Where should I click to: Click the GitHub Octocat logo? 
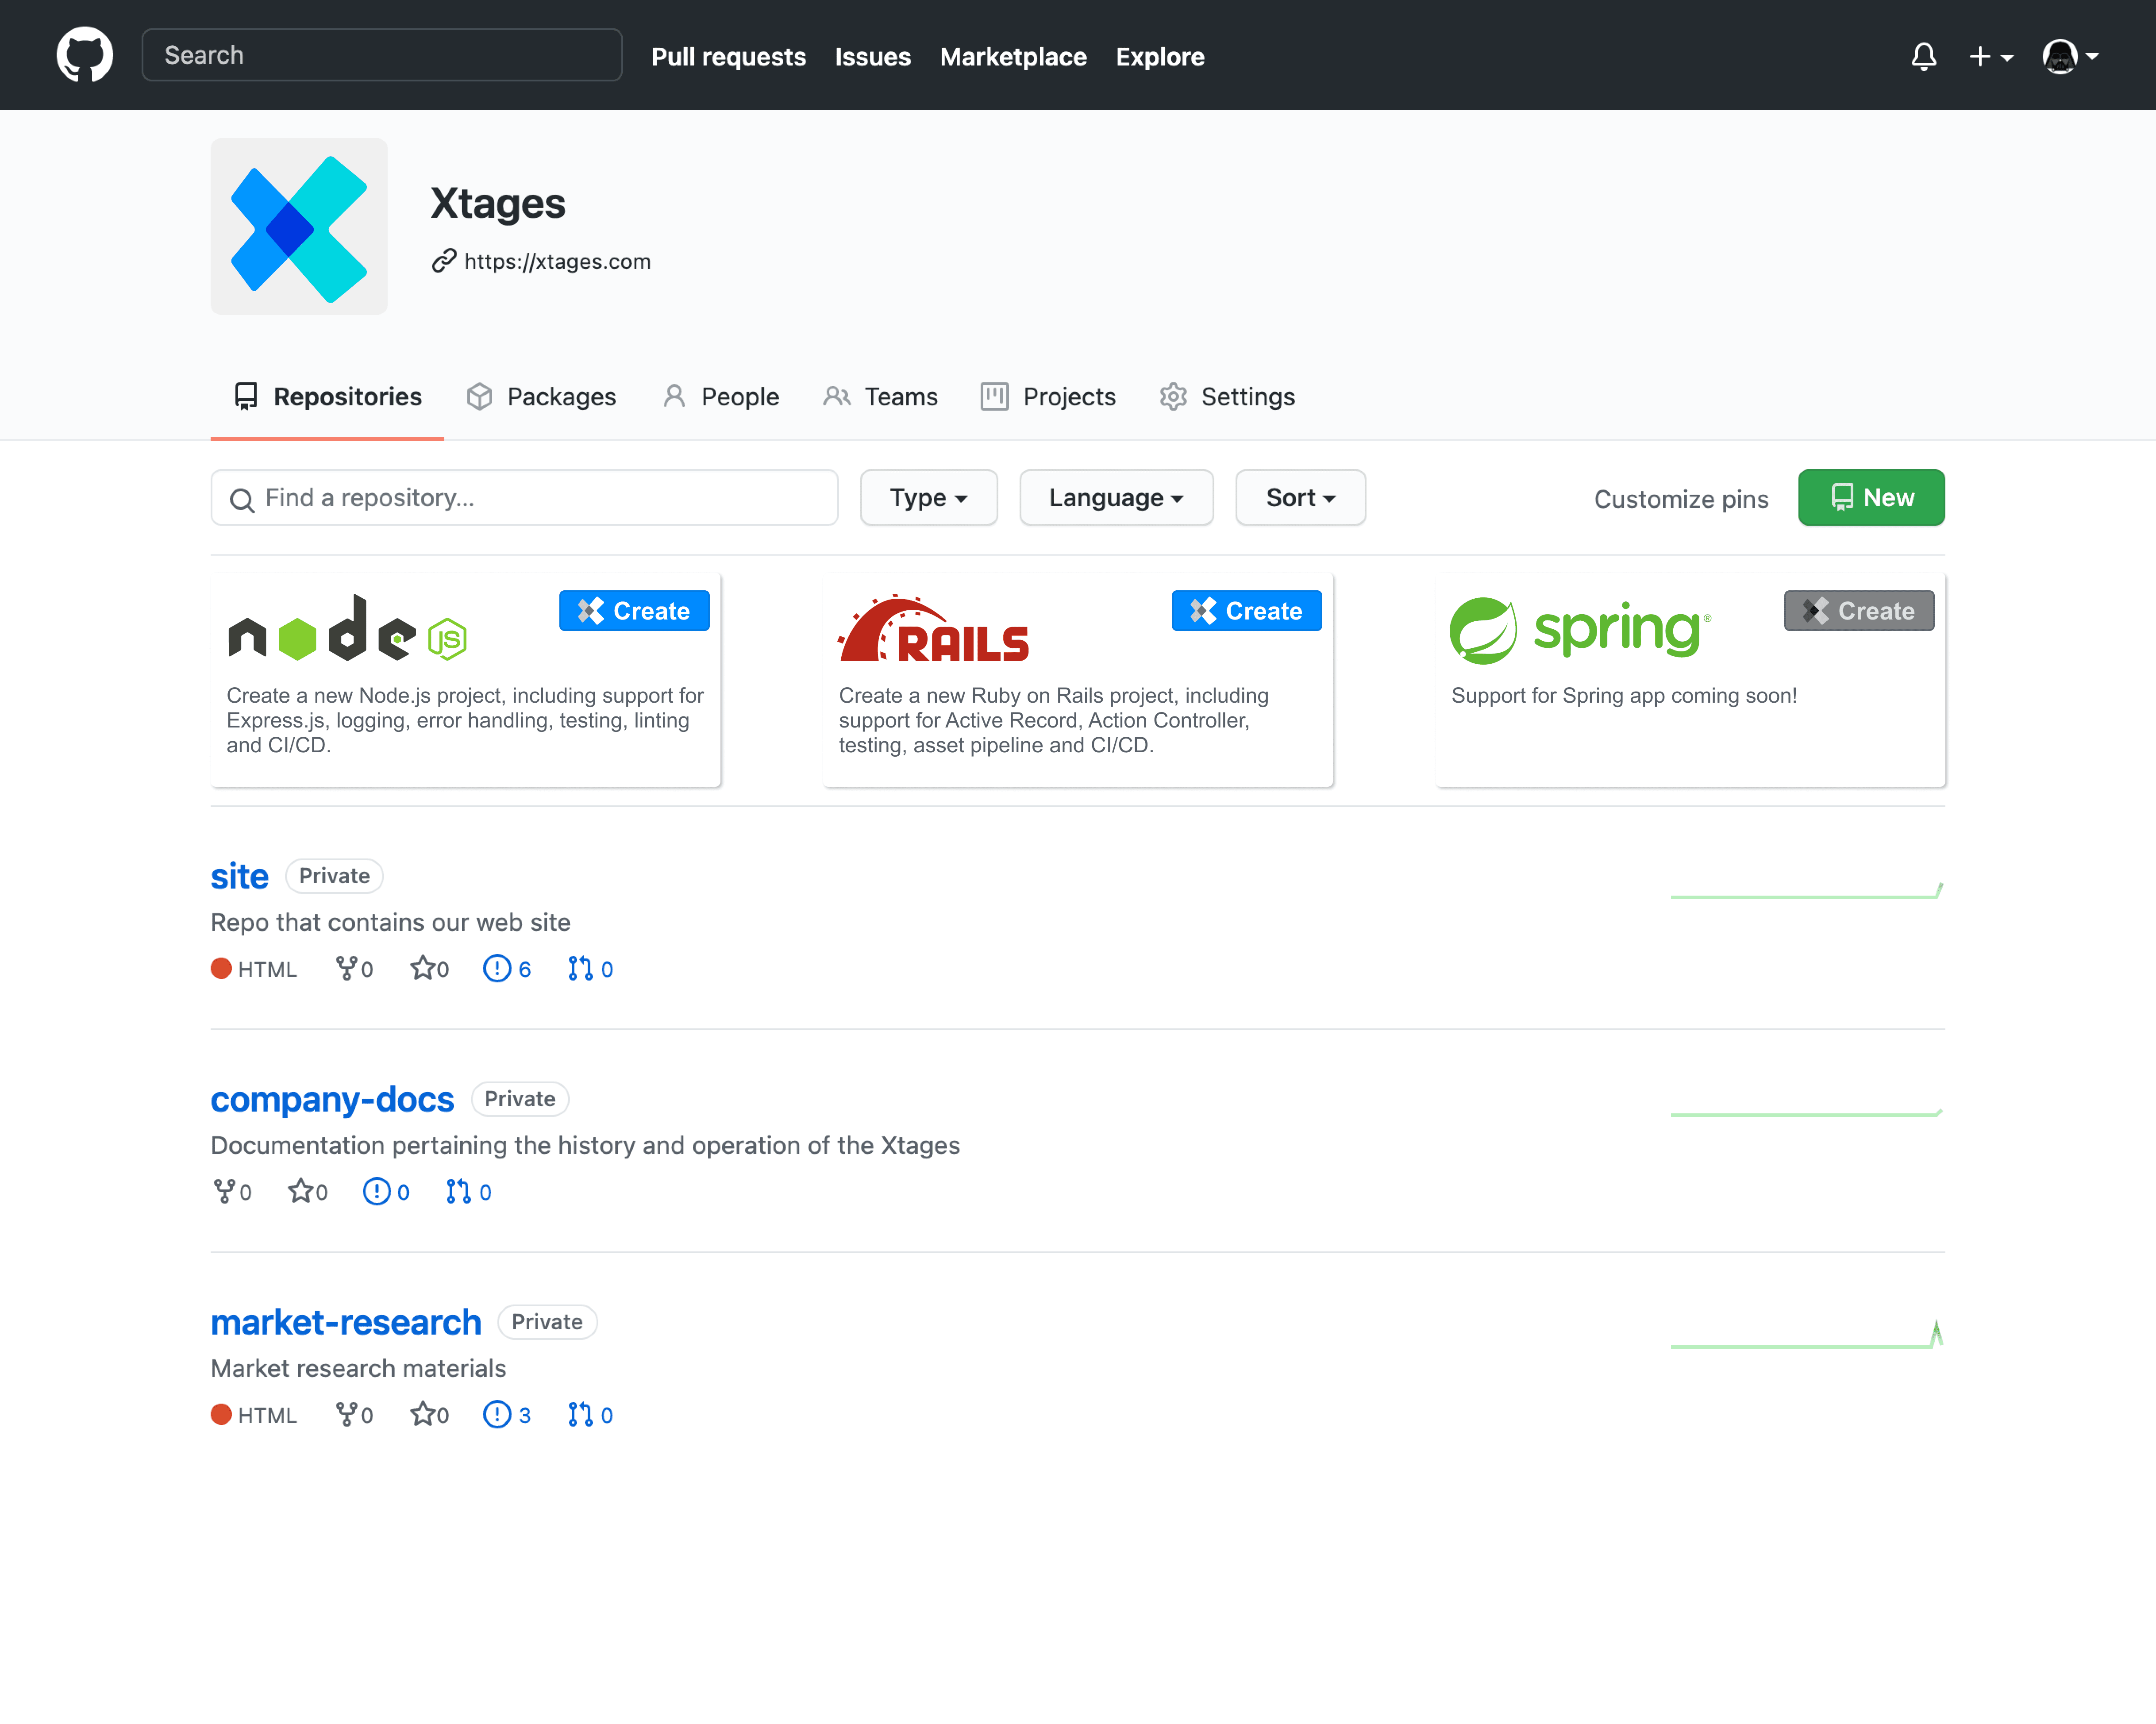tap(85, 55)
